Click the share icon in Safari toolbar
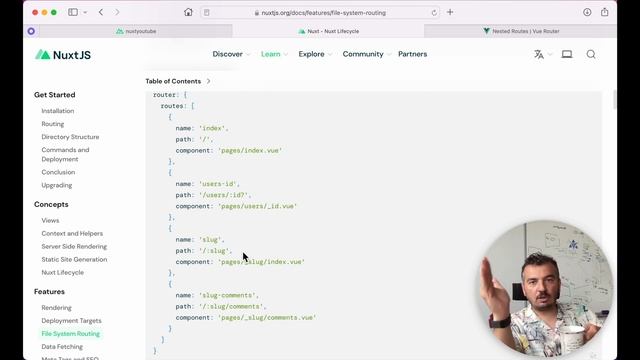Image resolution: width=640 pixels, height=360 pixels. pos(604,12)
